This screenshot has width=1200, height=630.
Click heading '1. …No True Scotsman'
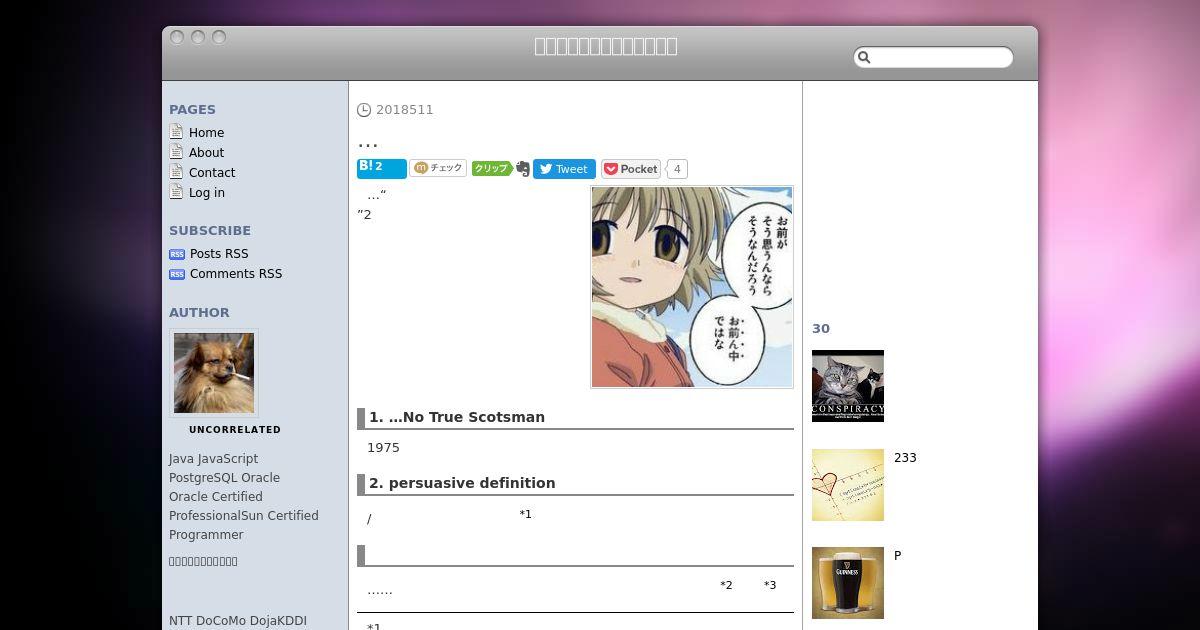tap(457, 417)
